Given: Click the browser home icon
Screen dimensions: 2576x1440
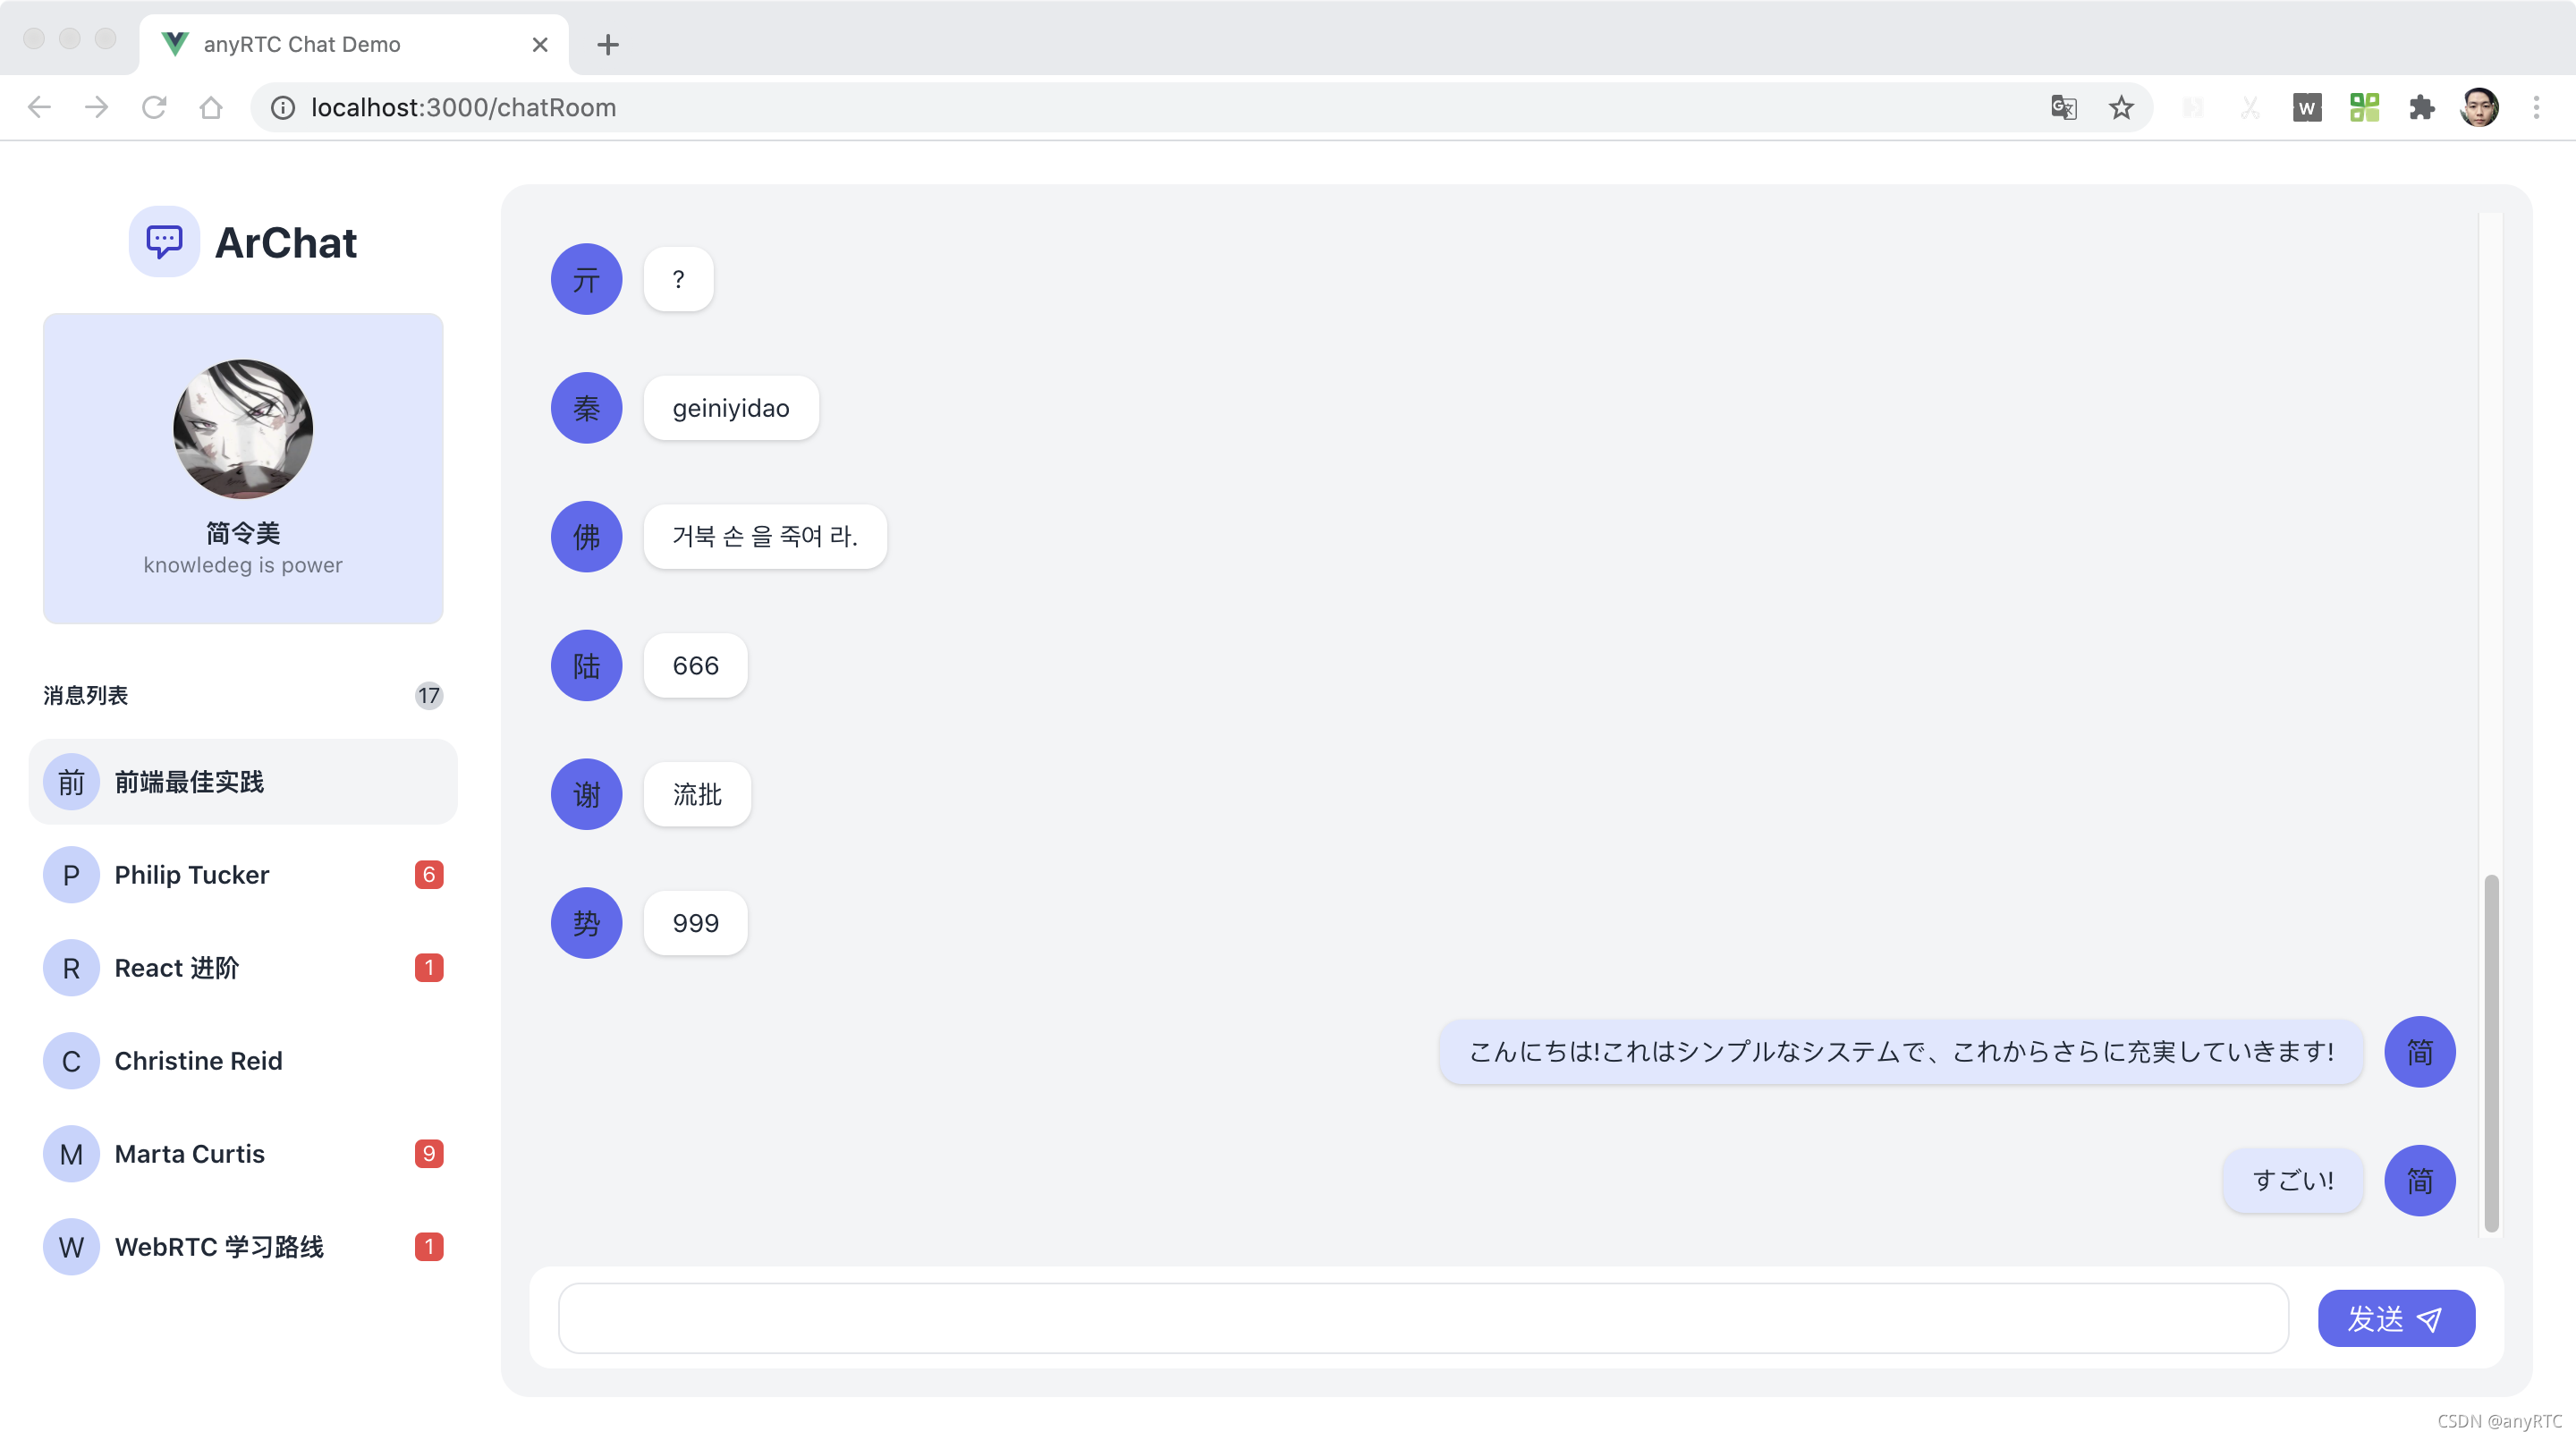Looking at the screenshot, I should (x=211, y=107).
